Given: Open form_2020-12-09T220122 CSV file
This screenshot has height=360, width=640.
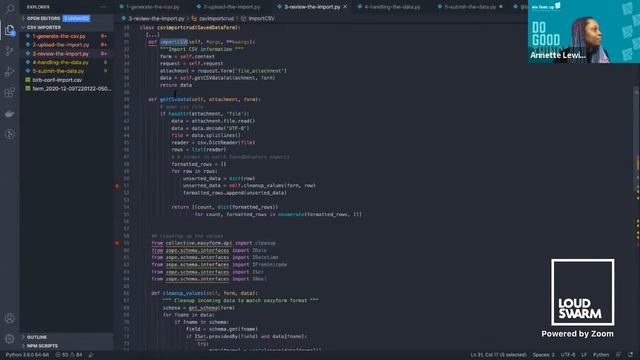Looking at the screenshot, I should click(x=67, y=89).
